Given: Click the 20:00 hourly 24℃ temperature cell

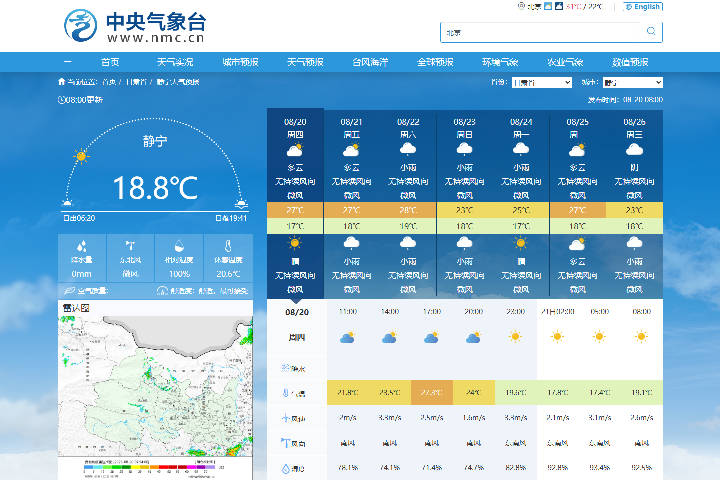Looking at the screenshot, I should (474, 393).
